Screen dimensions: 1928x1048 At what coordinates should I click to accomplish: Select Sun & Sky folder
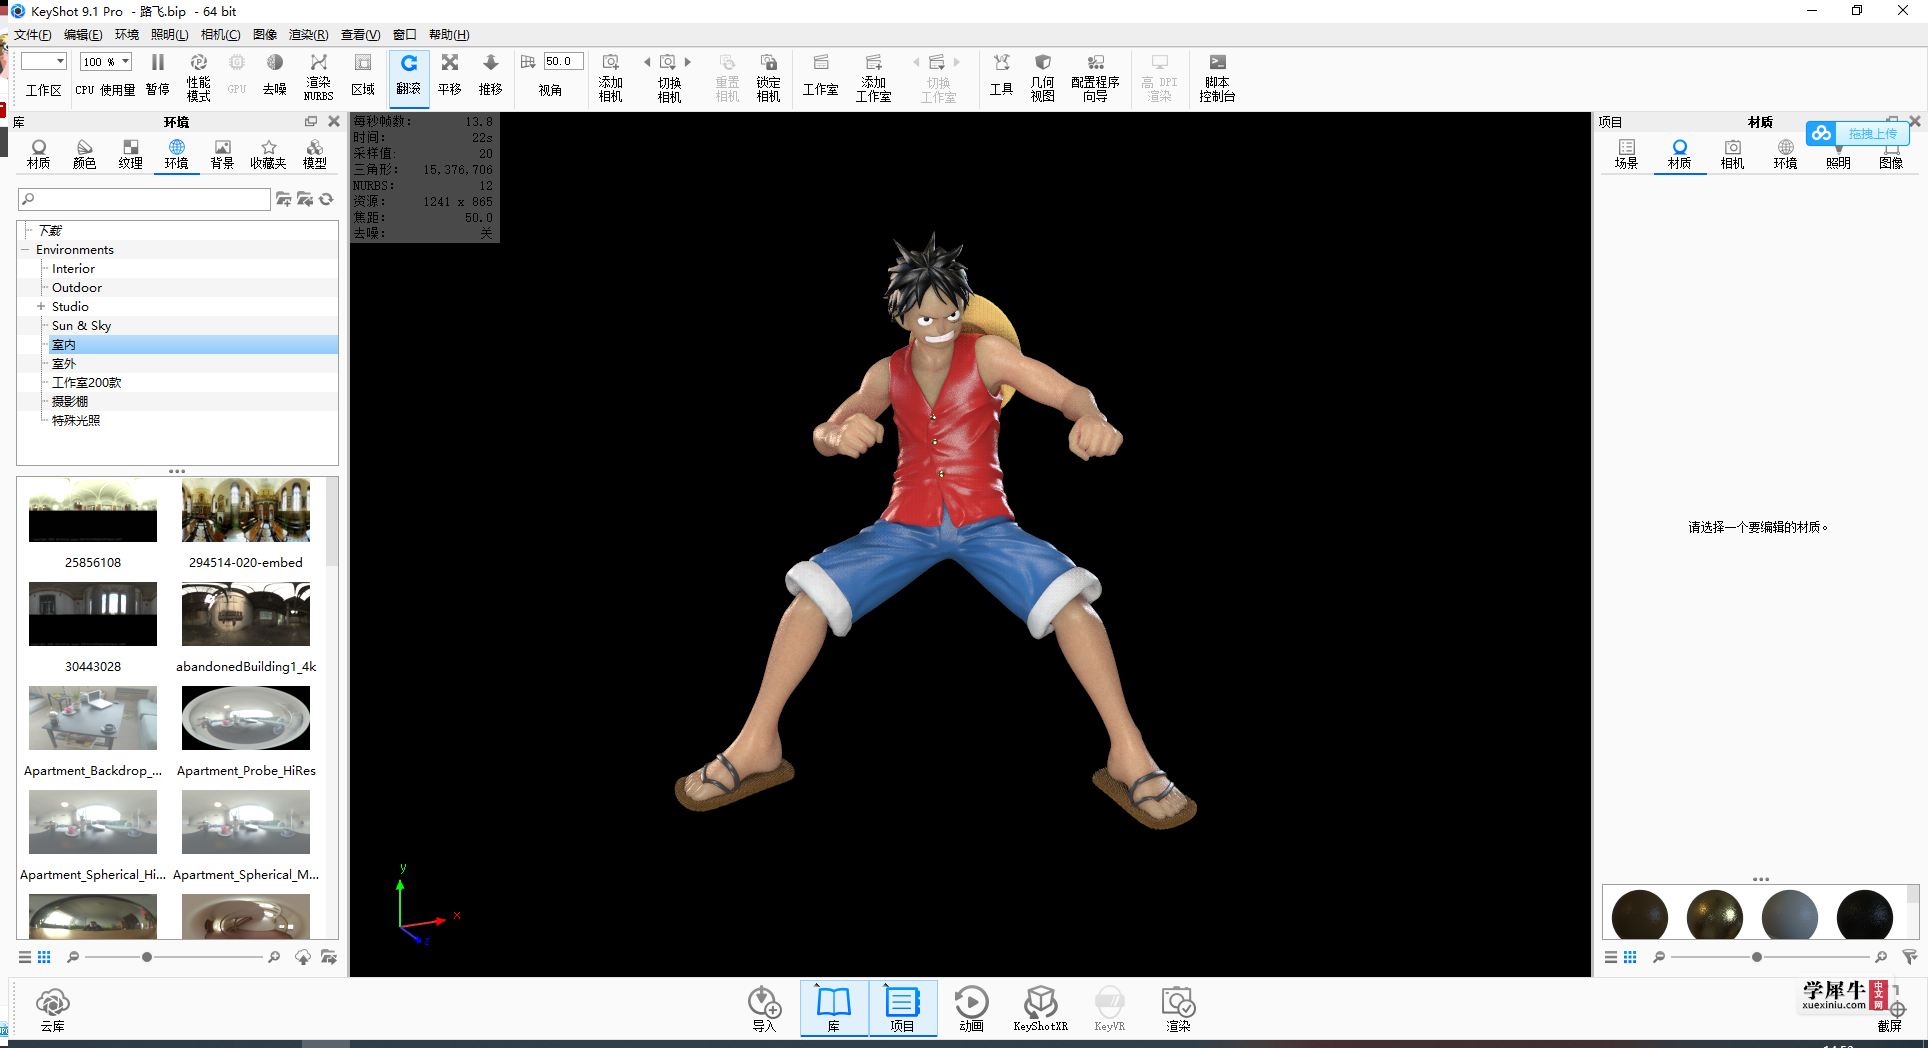pos(81,326)
